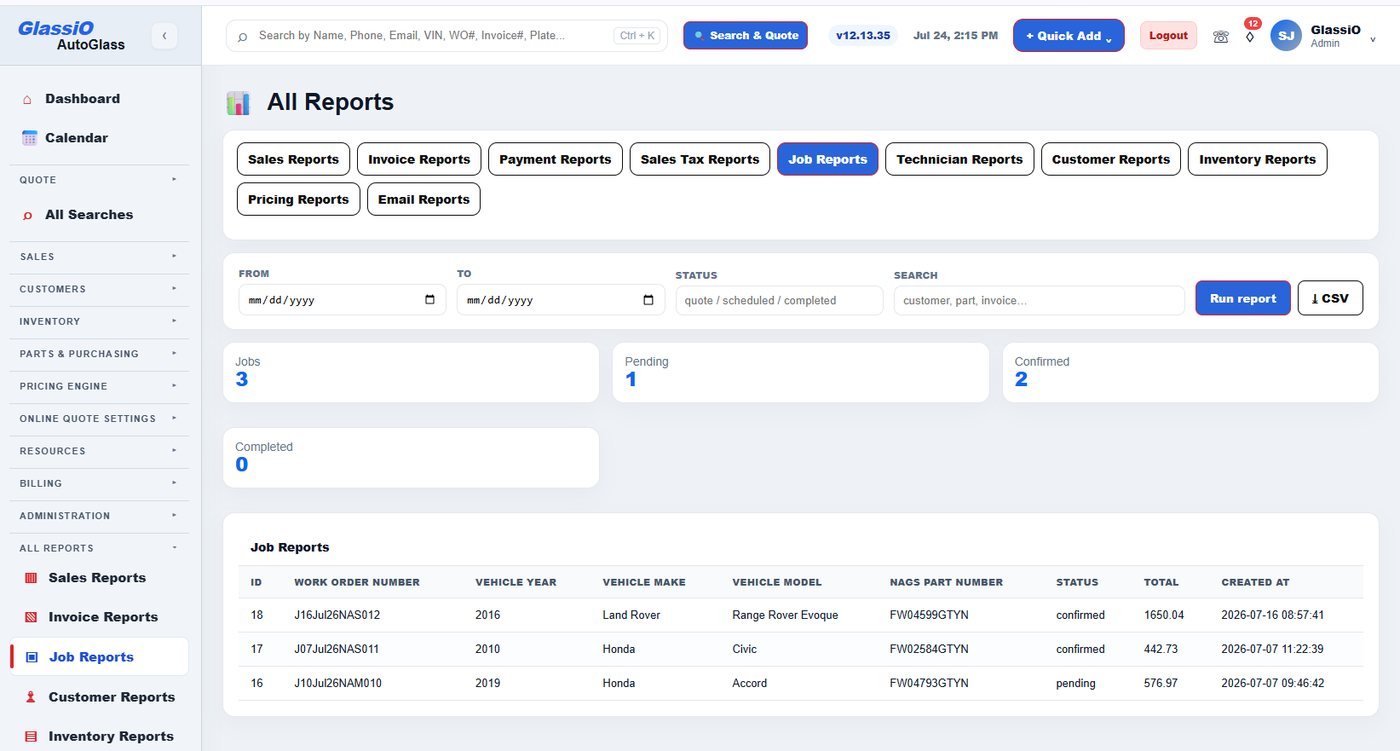Open the FROM date calendar picker

pyautogui.click(x=430, y=300)
